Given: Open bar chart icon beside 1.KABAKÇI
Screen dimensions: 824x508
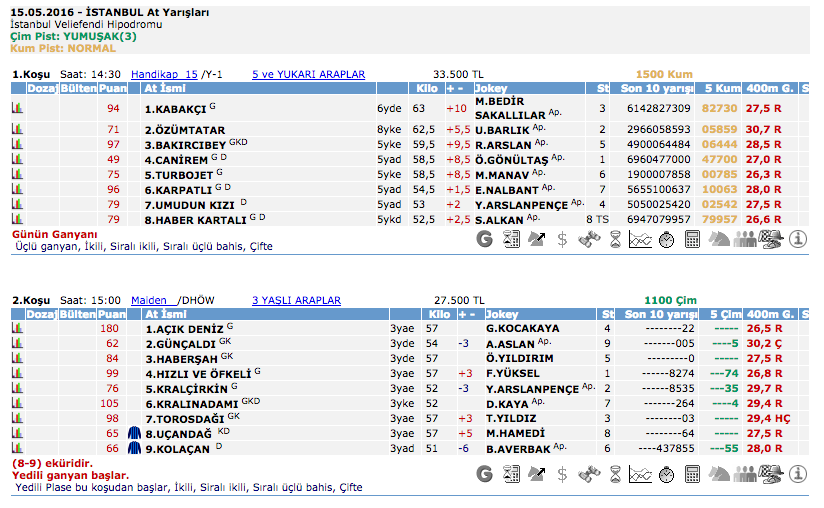Looking at the screenshot, I should point(17,108).
